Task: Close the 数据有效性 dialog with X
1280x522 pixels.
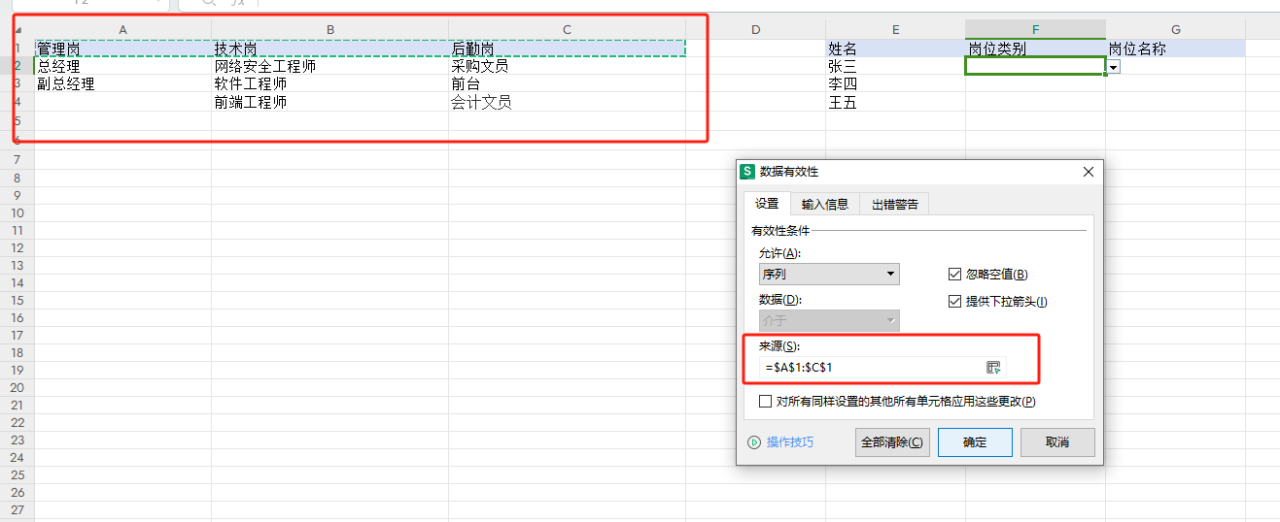Action: [x=1089, y=172]
